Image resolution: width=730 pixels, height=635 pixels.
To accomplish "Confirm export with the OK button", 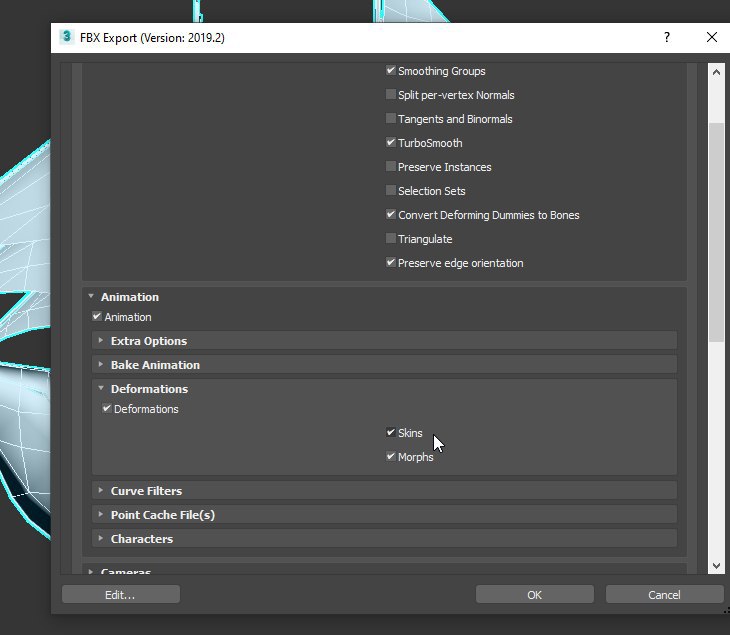I will 534,594.
